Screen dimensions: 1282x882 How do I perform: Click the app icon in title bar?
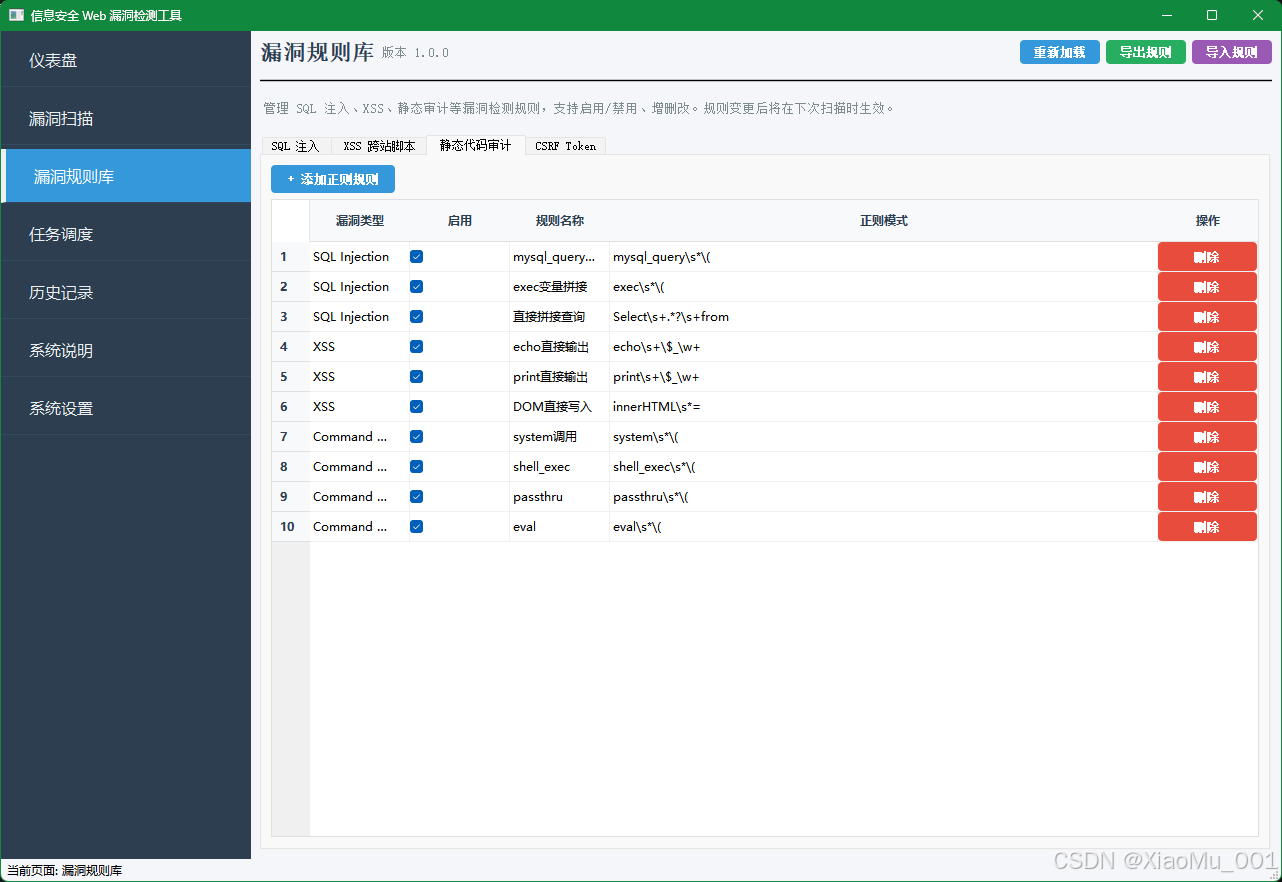pyautogui.click(x=16, y=15)
